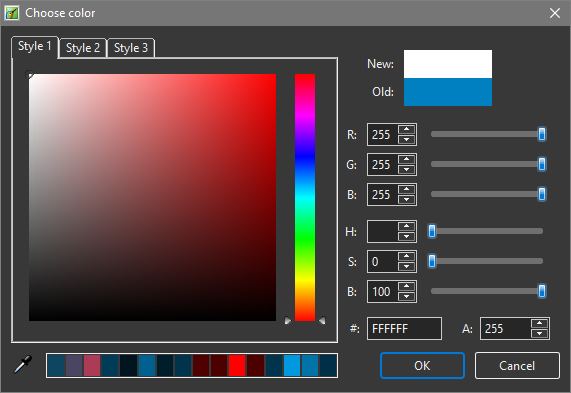Viewport: 571px width, 393px height.
Task: Click the hex color field showing FFFFFF
Action: [404, 329]
